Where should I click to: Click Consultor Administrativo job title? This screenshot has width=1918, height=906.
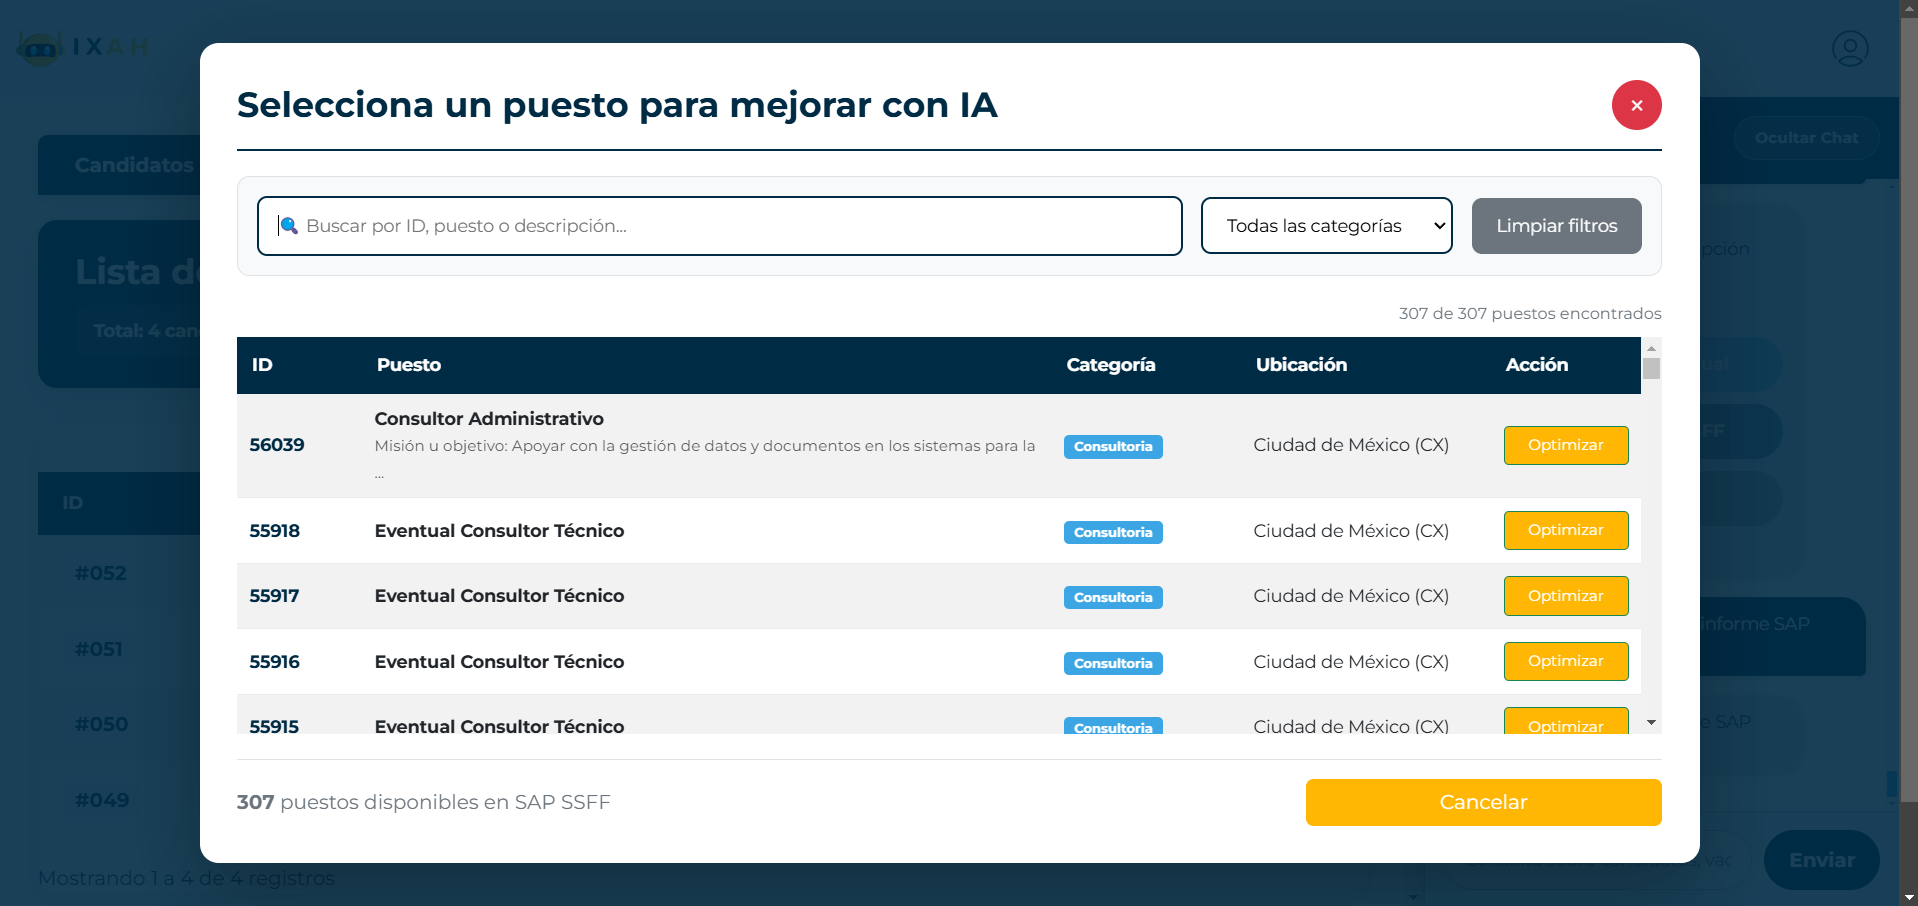489,419
